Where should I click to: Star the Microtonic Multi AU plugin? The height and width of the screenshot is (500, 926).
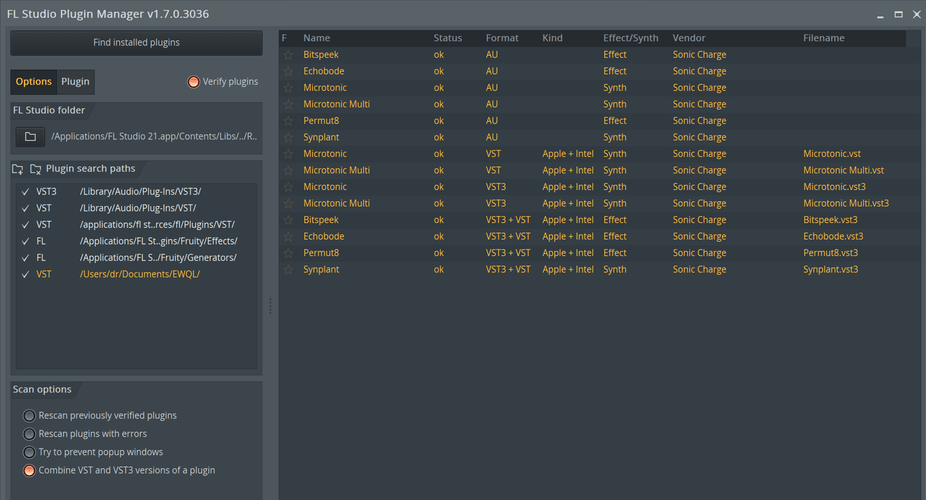[288, 104]
